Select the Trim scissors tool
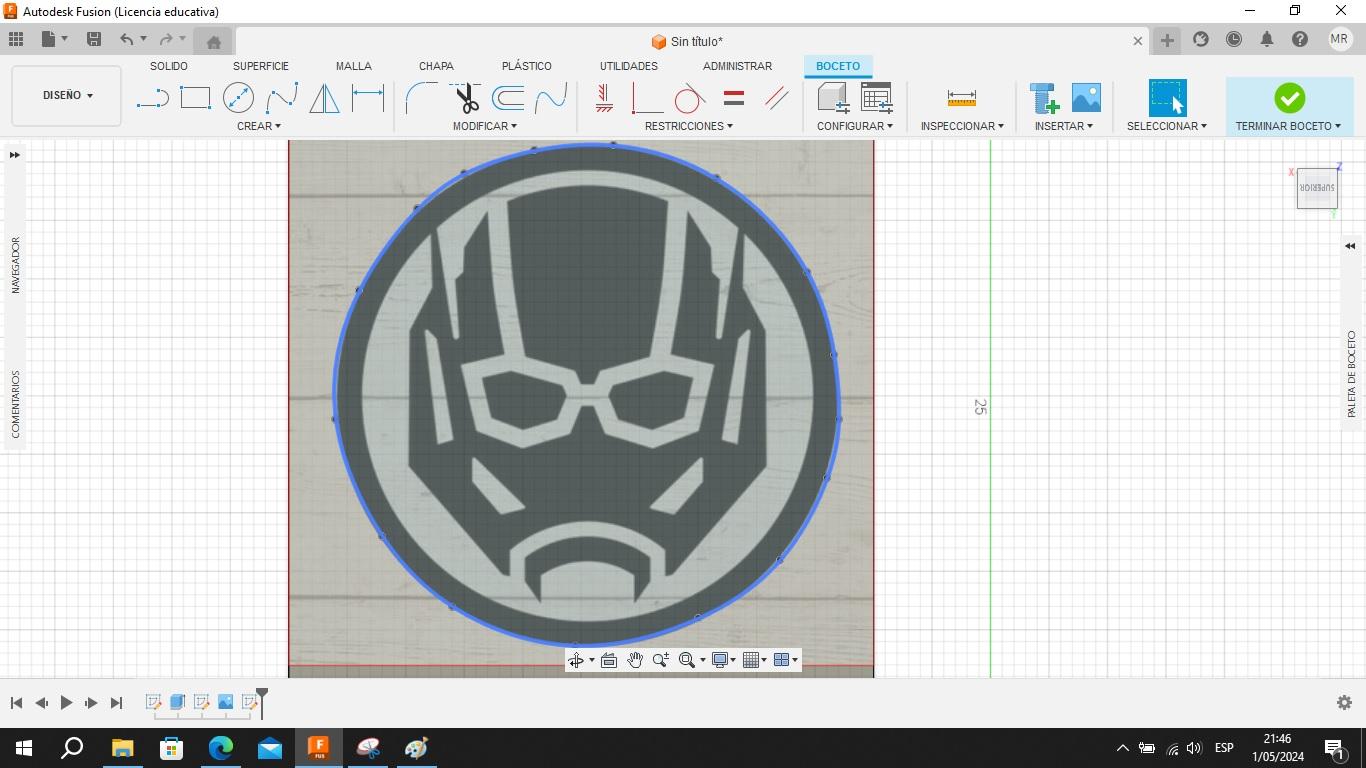Screen dimensions: 1366x768 coord(466,98)
